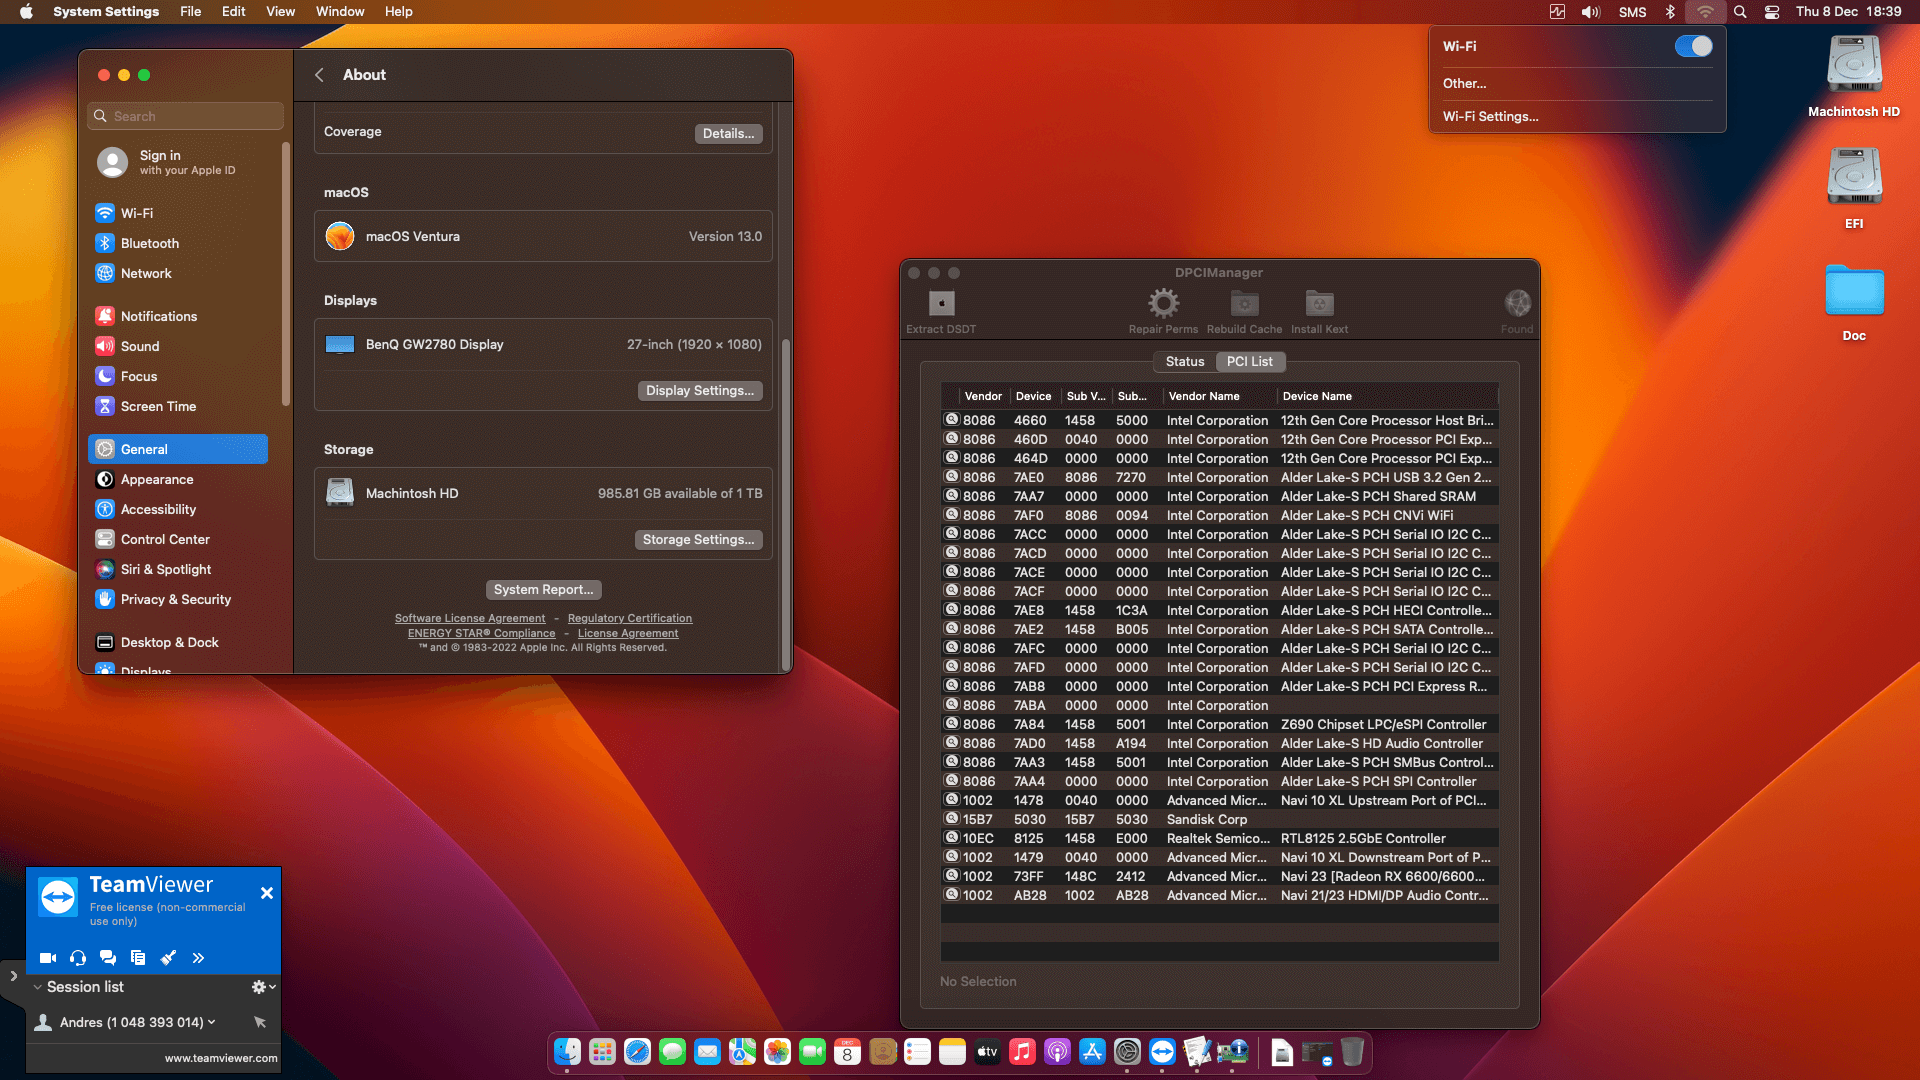
Task: Click TeamViewer headset voice icon
Action: click(78, 958)
